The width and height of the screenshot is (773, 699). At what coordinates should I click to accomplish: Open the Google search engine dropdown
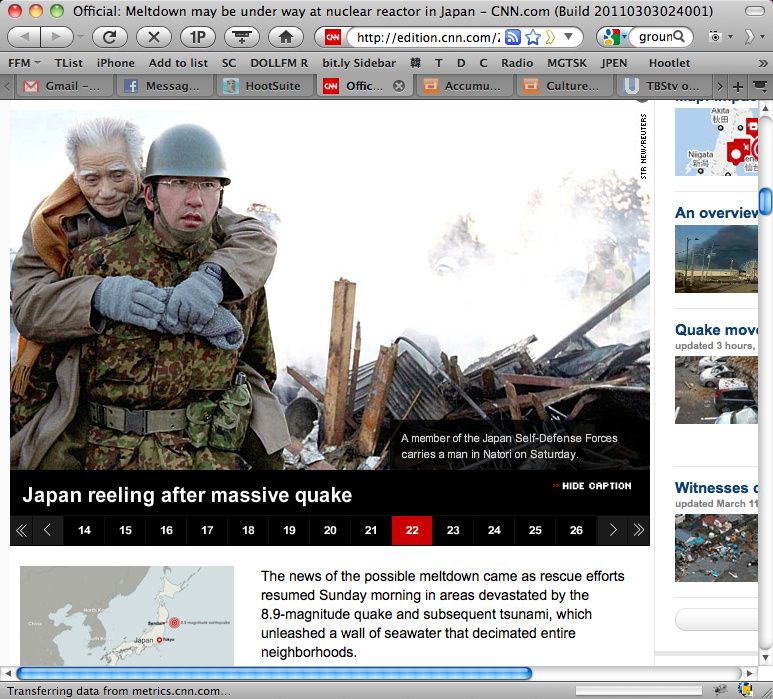pos(612,37)
